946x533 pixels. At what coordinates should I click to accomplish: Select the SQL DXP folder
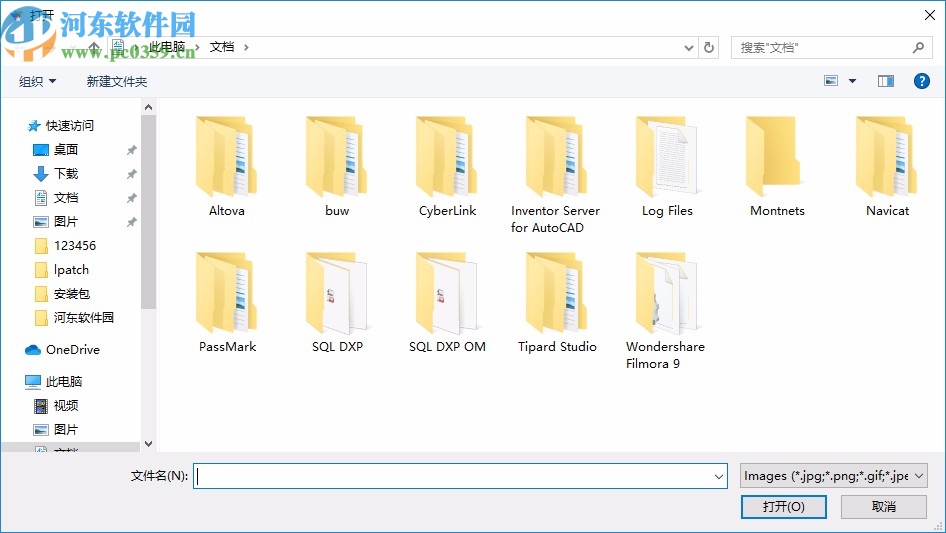337,304
